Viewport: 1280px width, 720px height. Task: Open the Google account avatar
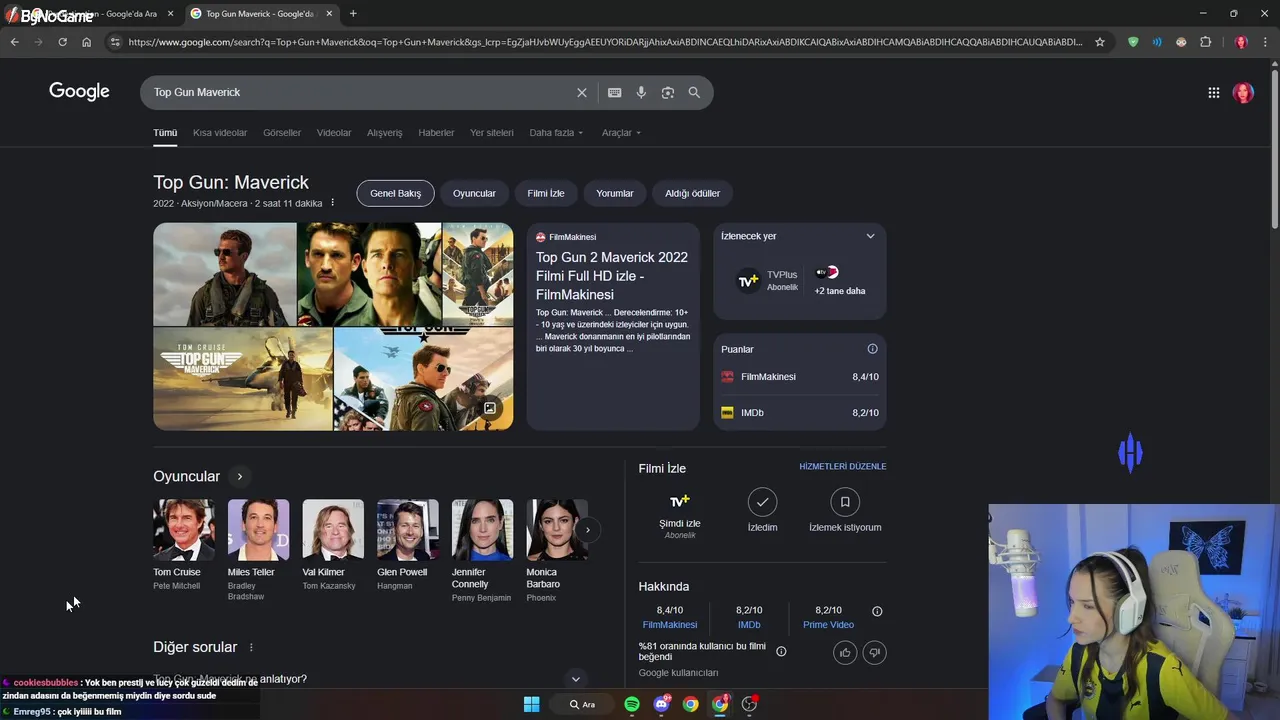[1243, 92]
